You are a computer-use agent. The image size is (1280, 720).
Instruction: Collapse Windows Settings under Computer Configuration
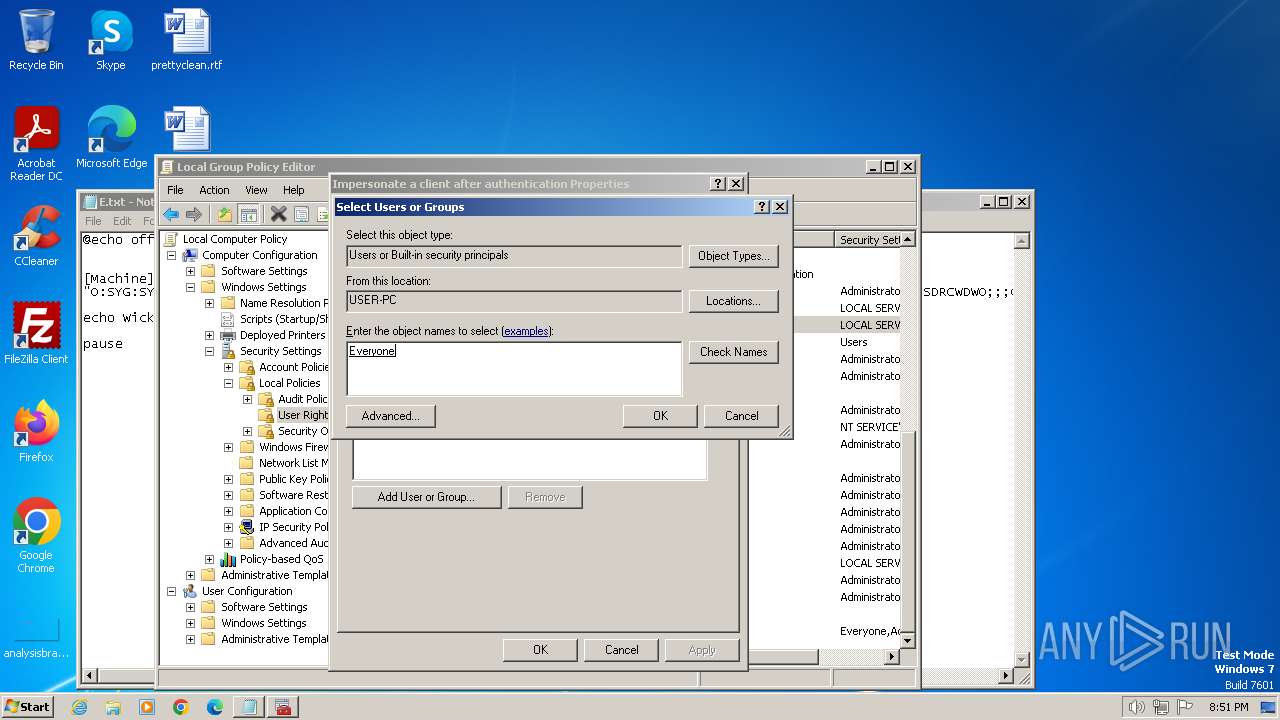(x=190, y=287)
